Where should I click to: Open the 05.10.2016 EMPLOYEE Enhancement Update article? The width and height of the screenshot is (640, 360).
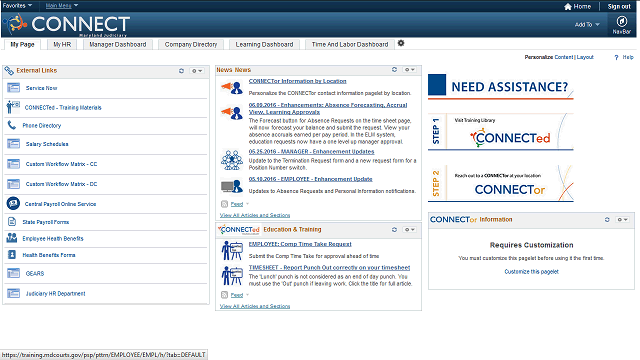[x=311, y=179]
